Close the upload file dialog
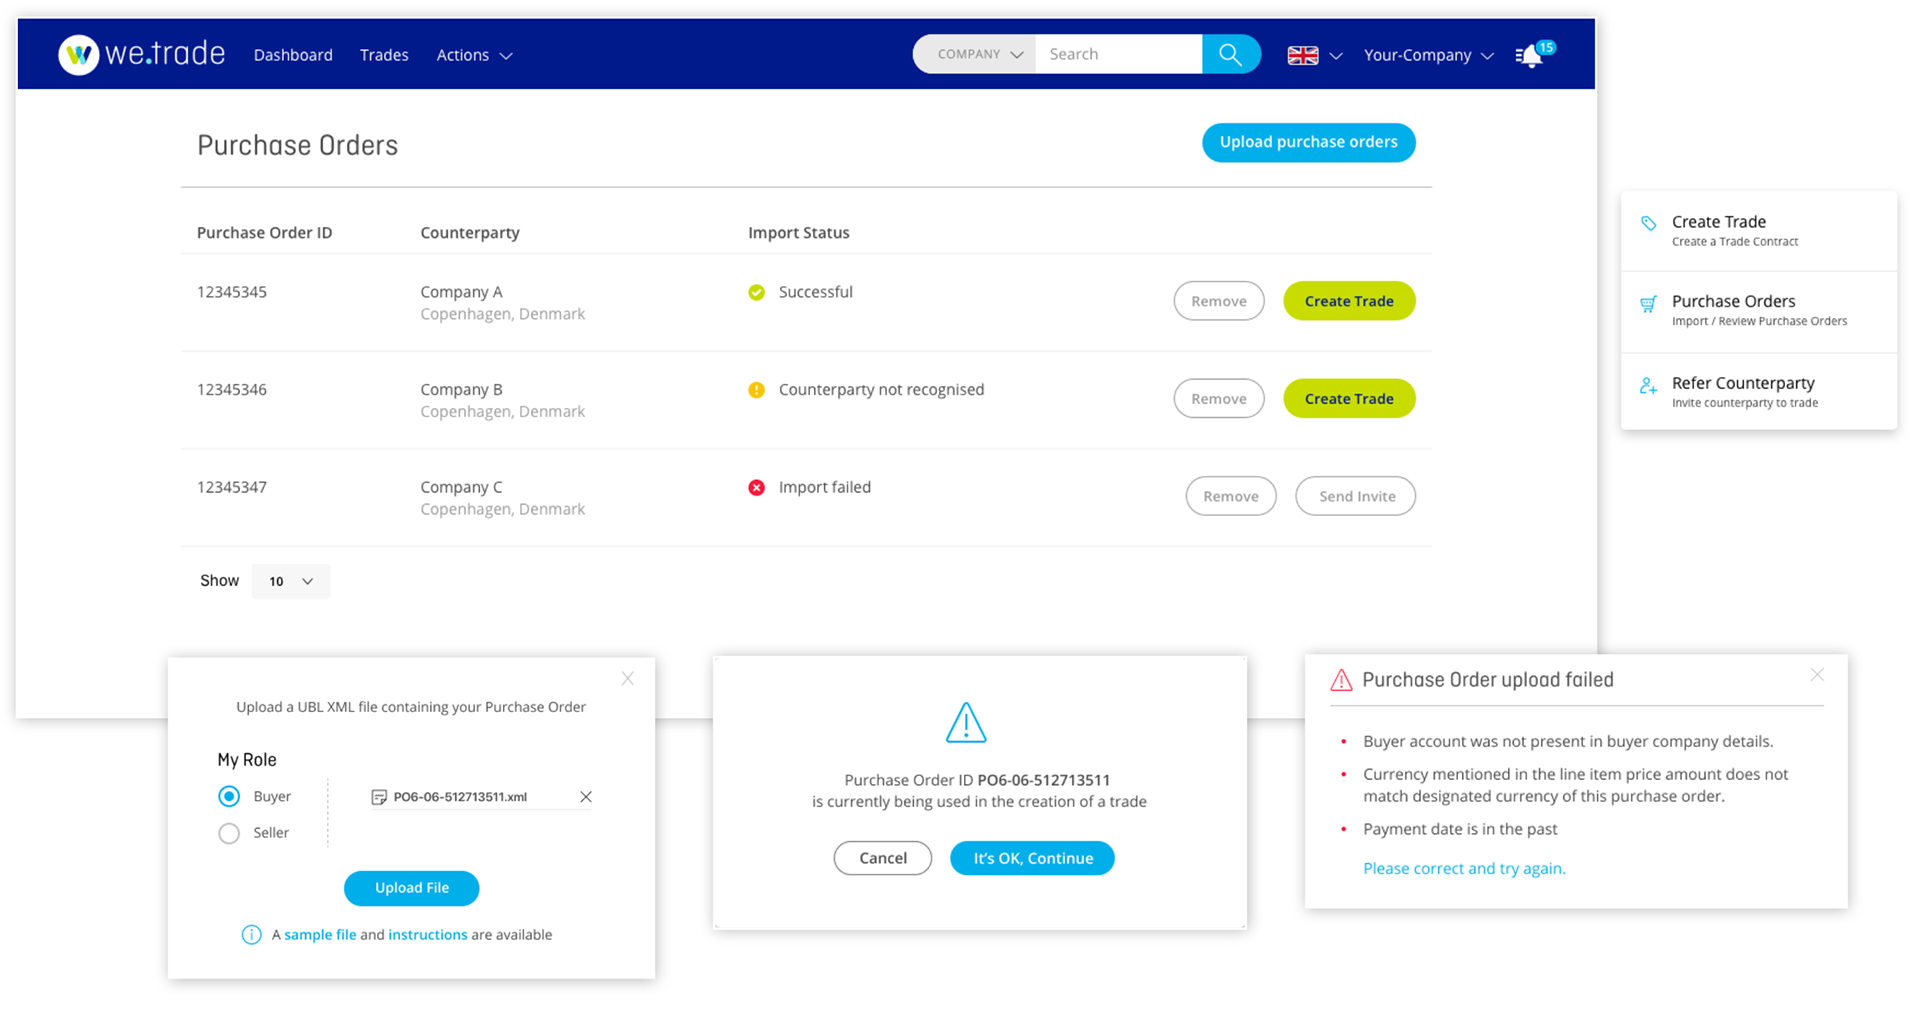1920x1009 pixels. tap(628, 679)
